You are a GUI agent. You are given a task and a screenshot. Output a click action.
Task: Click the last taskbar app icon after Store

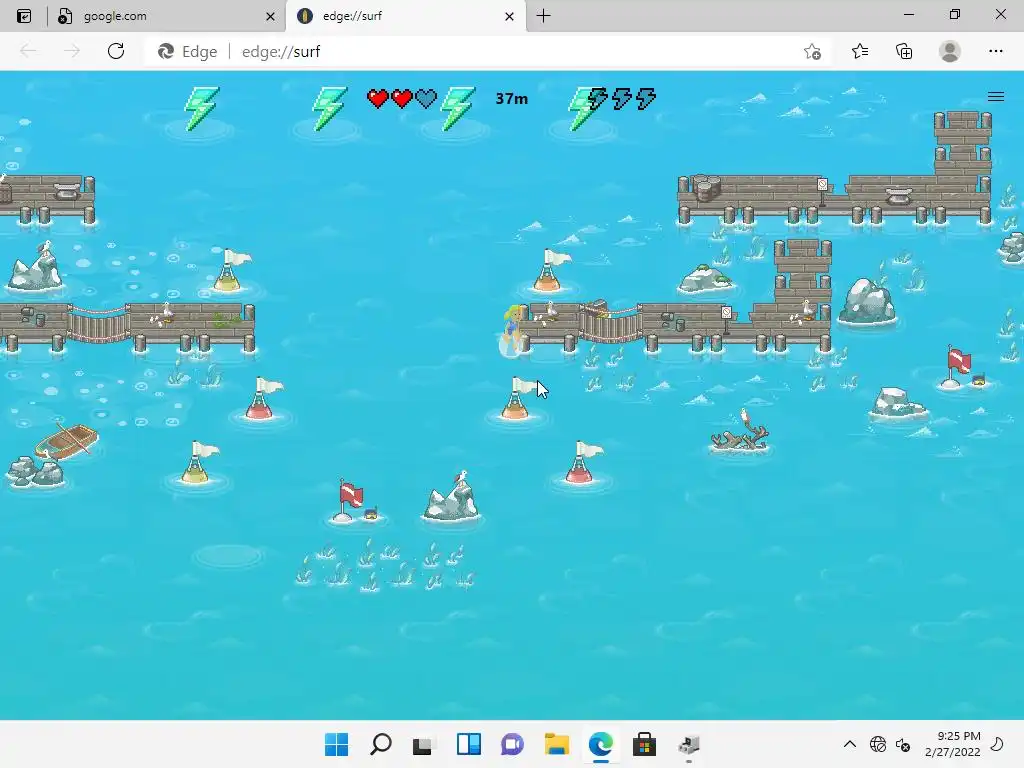click(x=688, y=744)
